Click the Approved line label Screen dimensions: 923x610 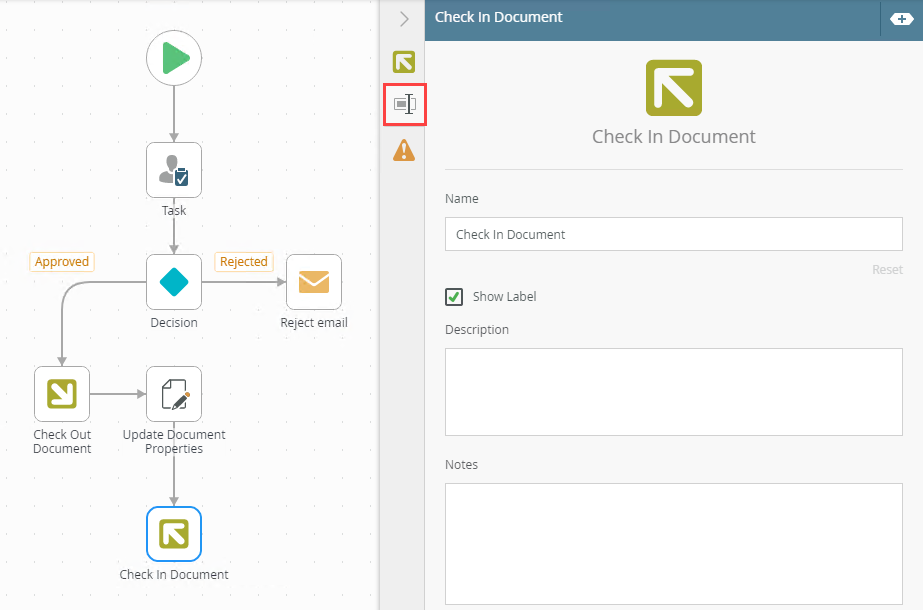tap(62, 262)
